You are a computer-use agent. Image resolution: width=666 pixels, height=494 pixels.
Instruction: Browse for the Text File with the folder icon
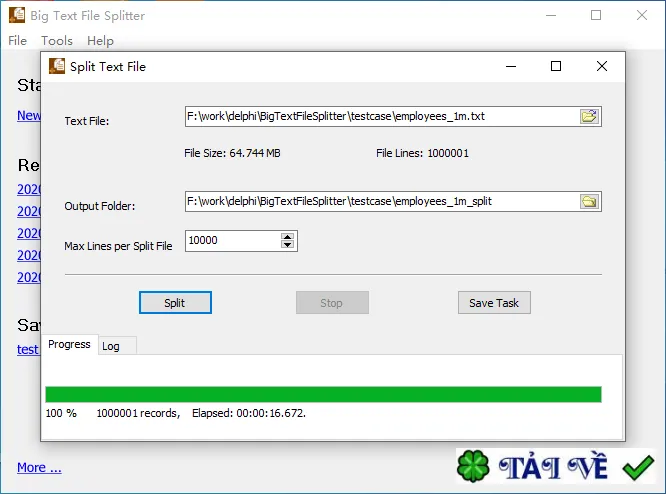[x=589, y=116]
